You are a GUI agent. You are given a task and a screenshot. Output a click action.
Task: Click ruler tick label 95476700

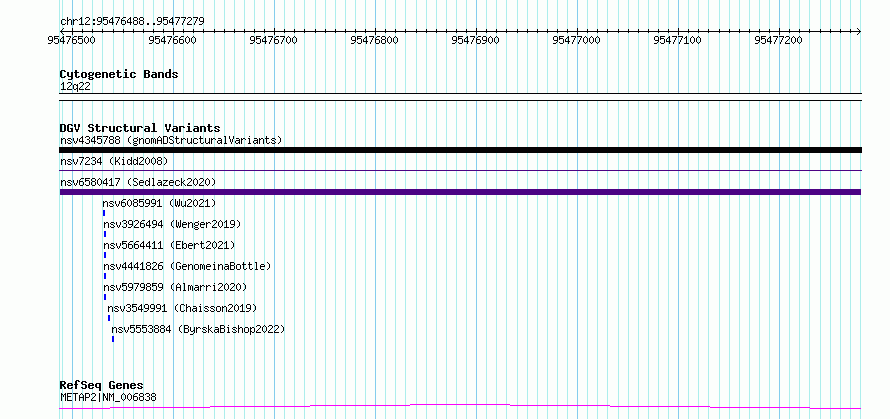point(274,40)
